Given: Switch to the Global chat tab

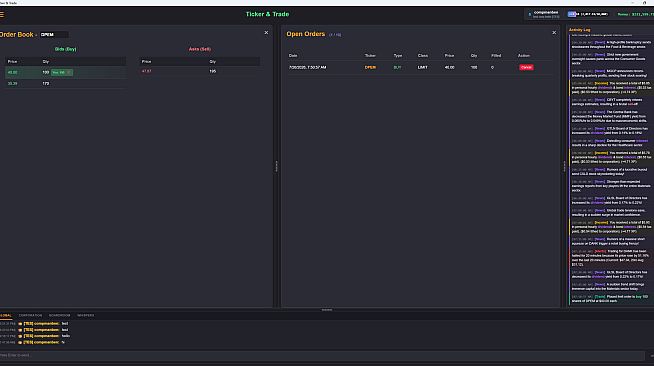Looking at the screenshot, I should coord(5,316).
